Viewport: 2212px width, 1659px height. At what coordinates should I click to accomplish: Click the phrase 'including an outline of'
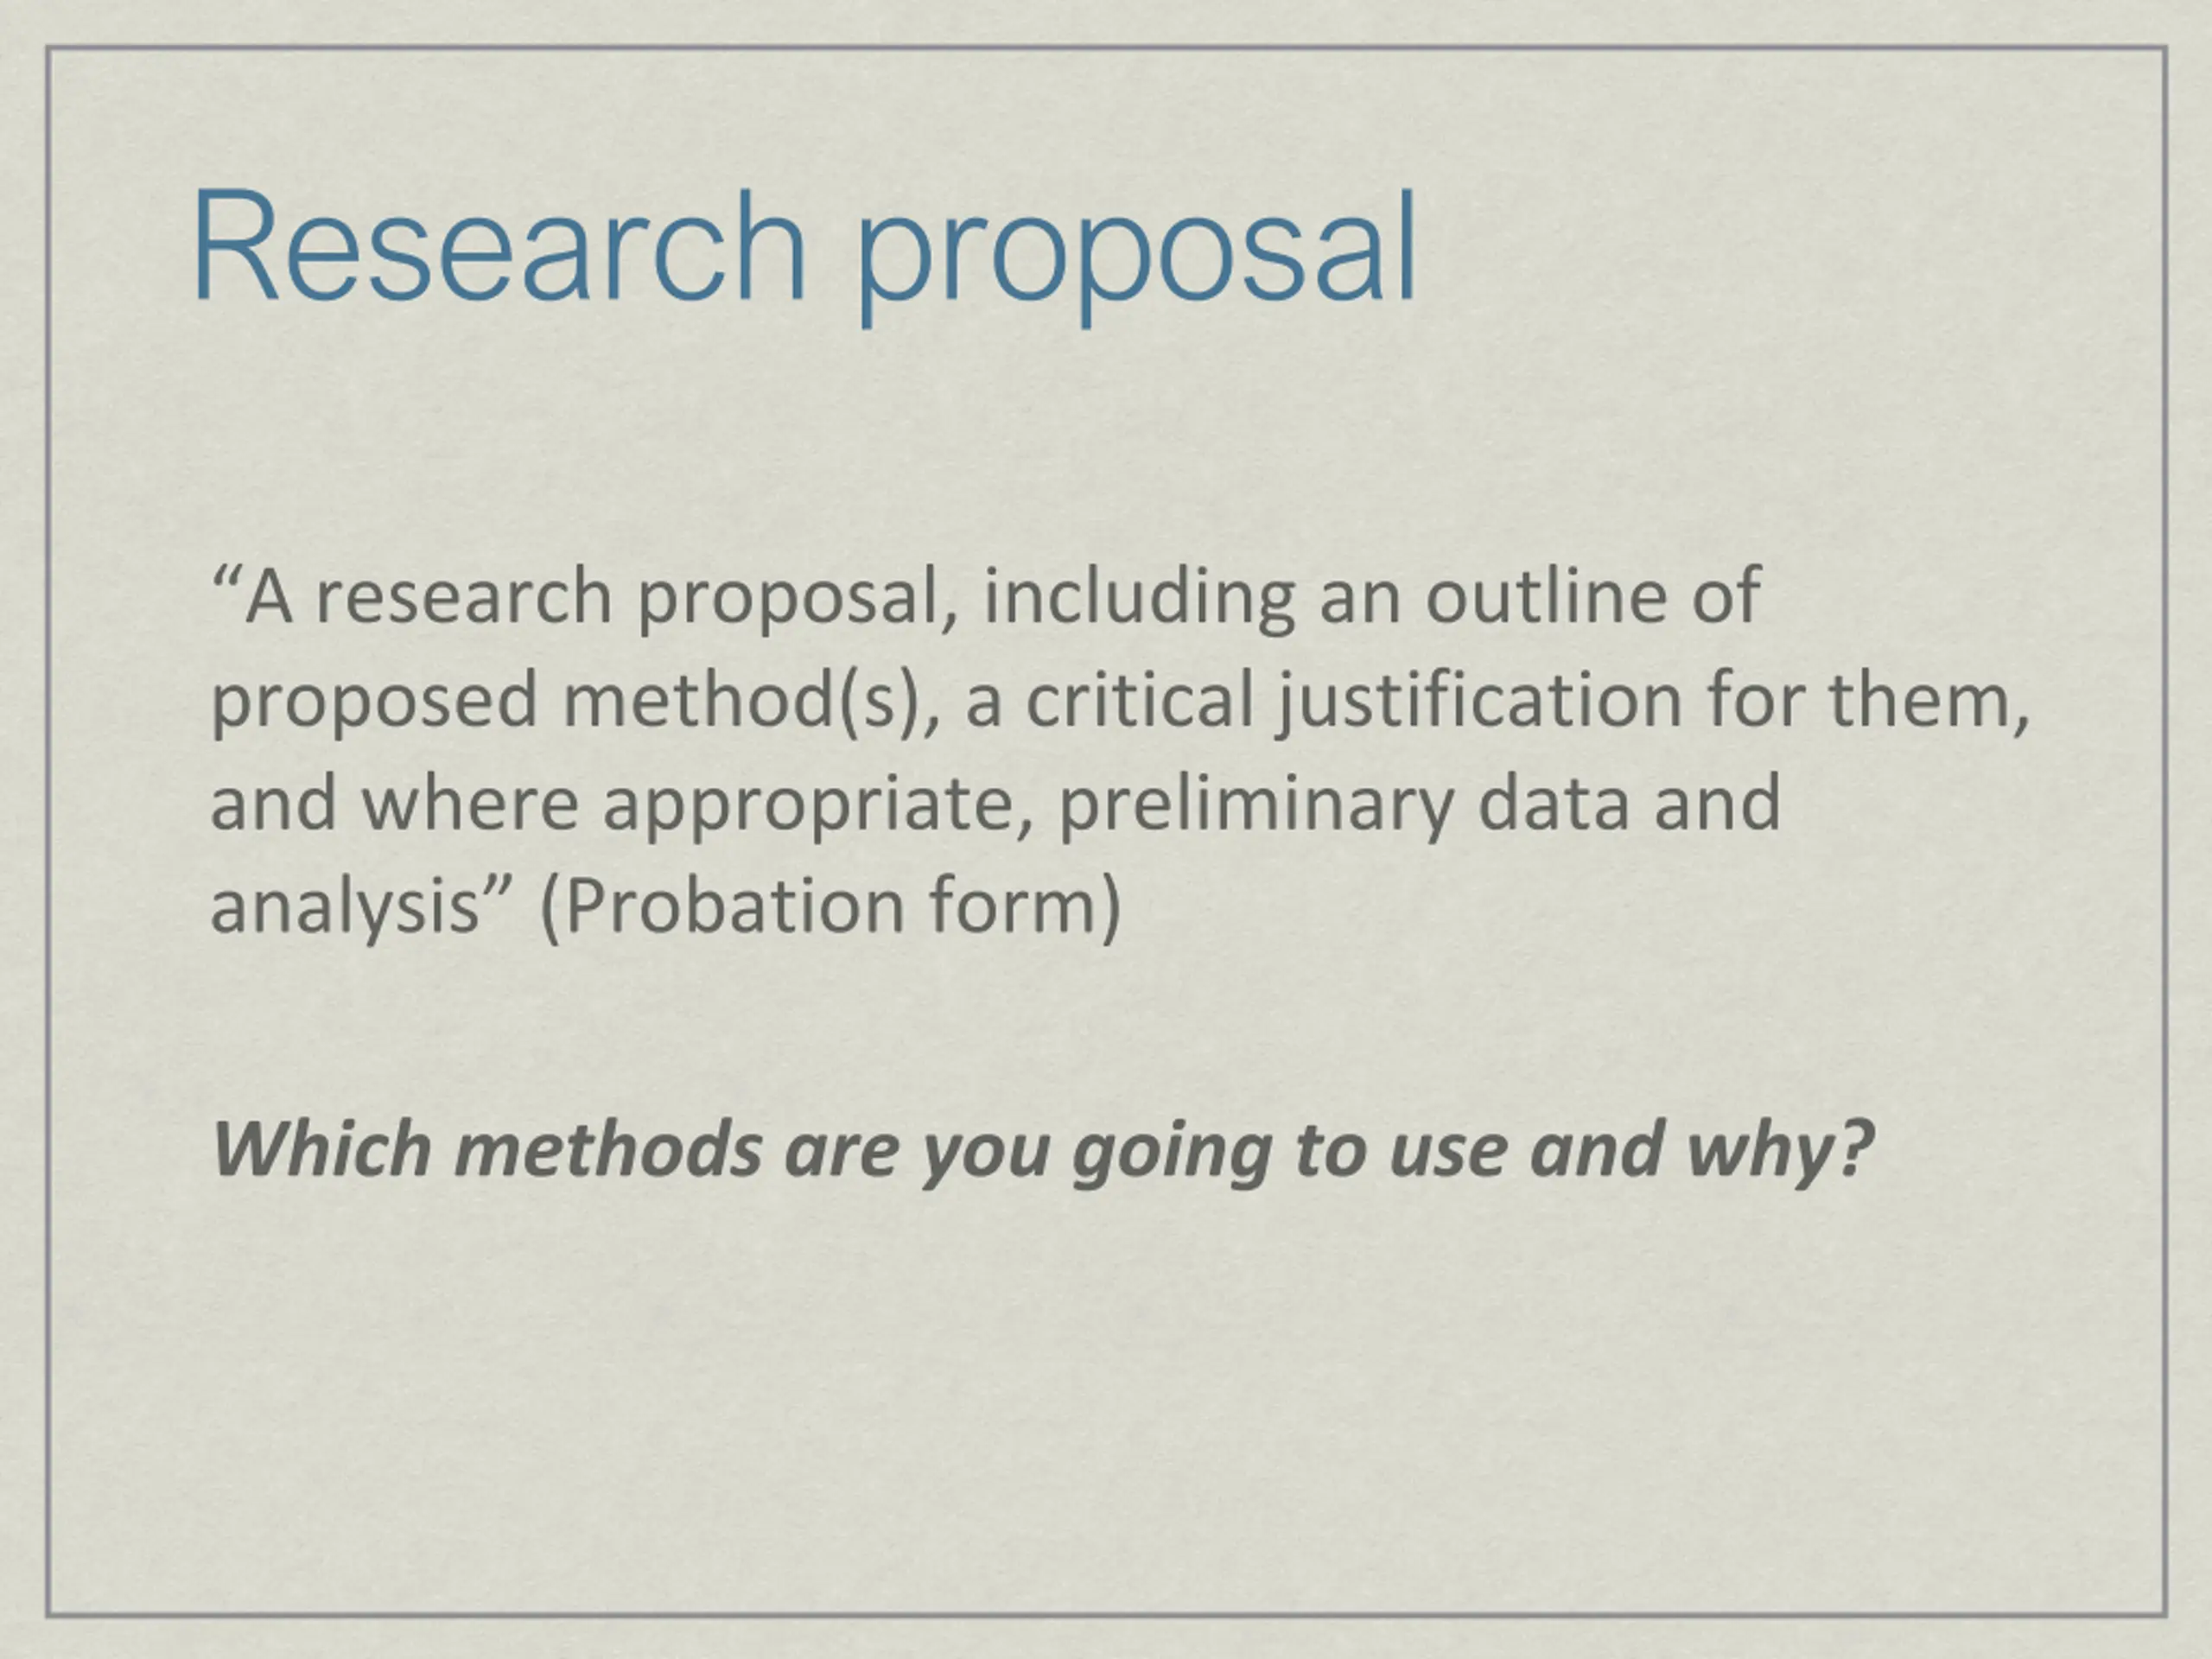(1371, 597)
